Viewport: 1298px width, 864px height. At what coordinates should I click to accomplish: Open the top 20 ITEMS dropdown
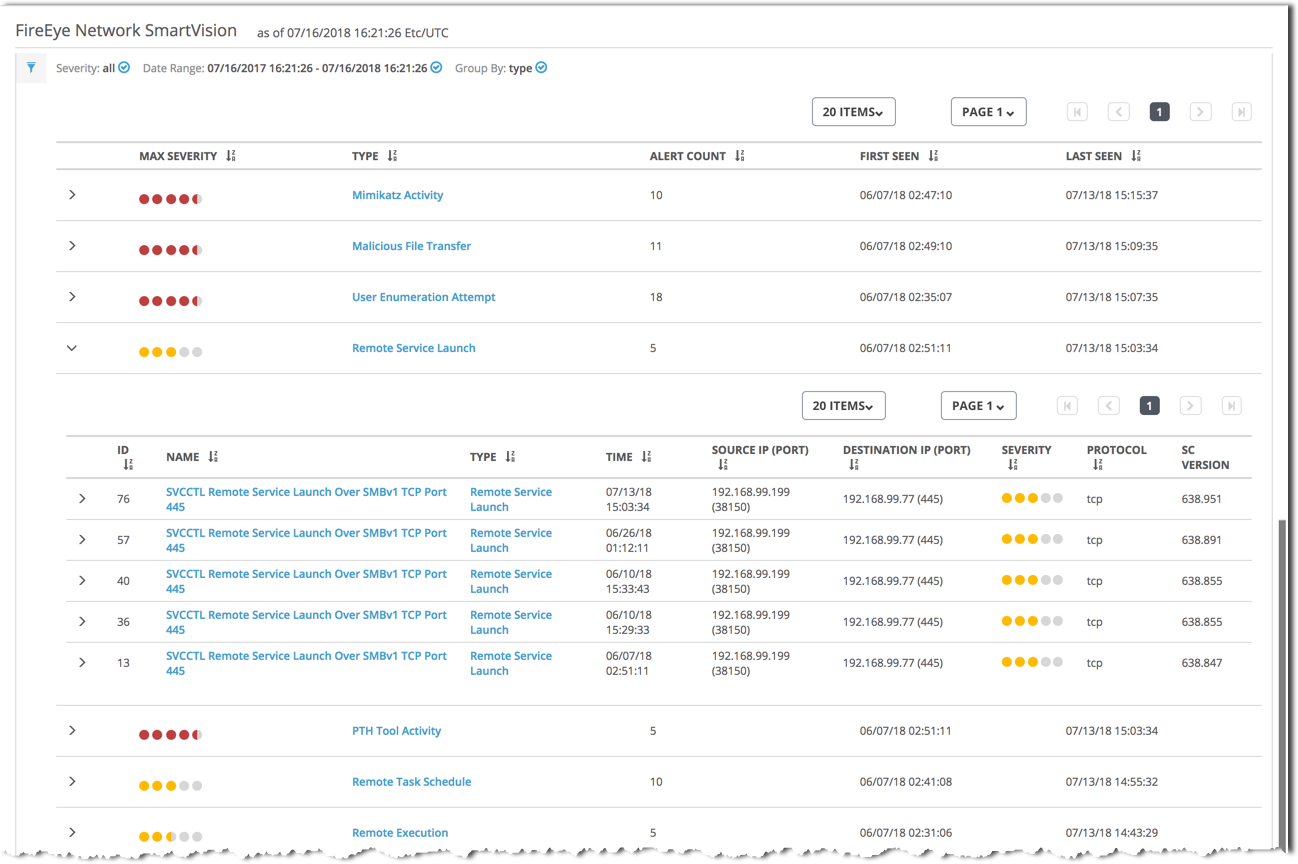pyautogui.click(x=853, y=112)
